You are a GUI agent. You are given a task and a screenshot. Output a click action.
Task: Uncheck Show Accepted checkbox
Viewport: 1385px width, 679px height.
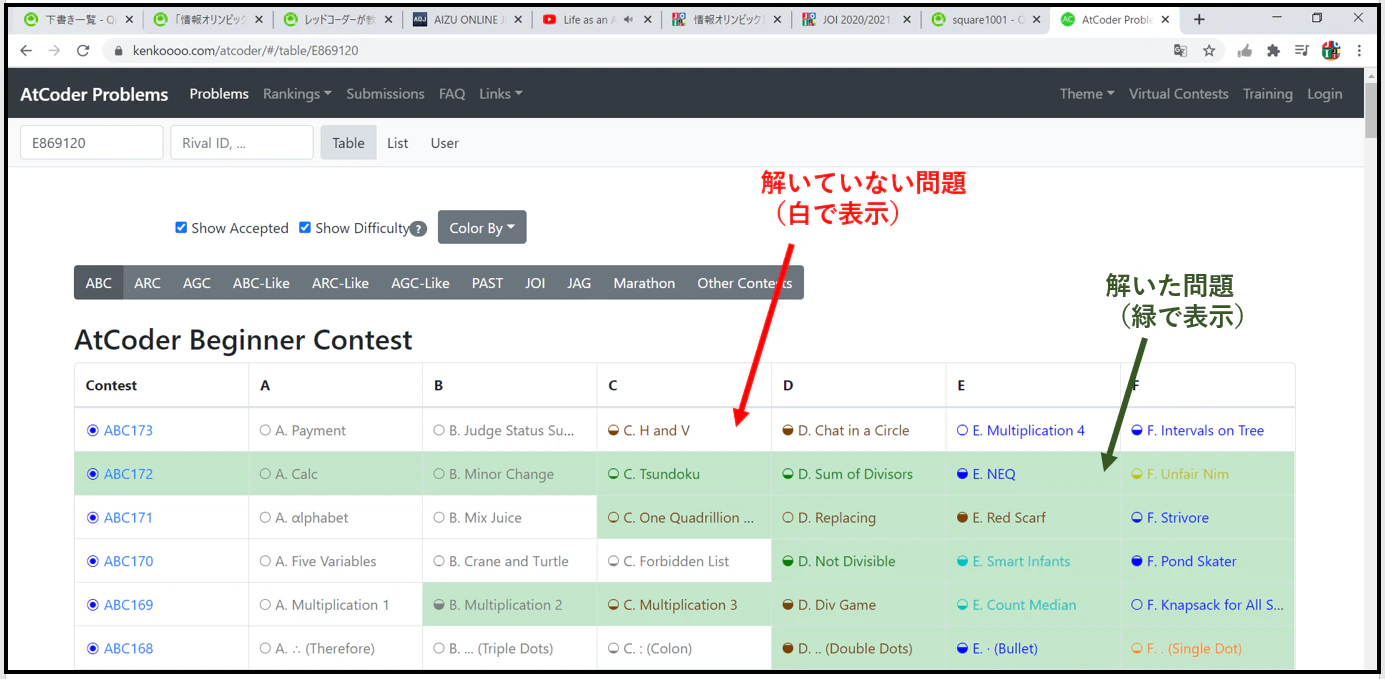181,228
